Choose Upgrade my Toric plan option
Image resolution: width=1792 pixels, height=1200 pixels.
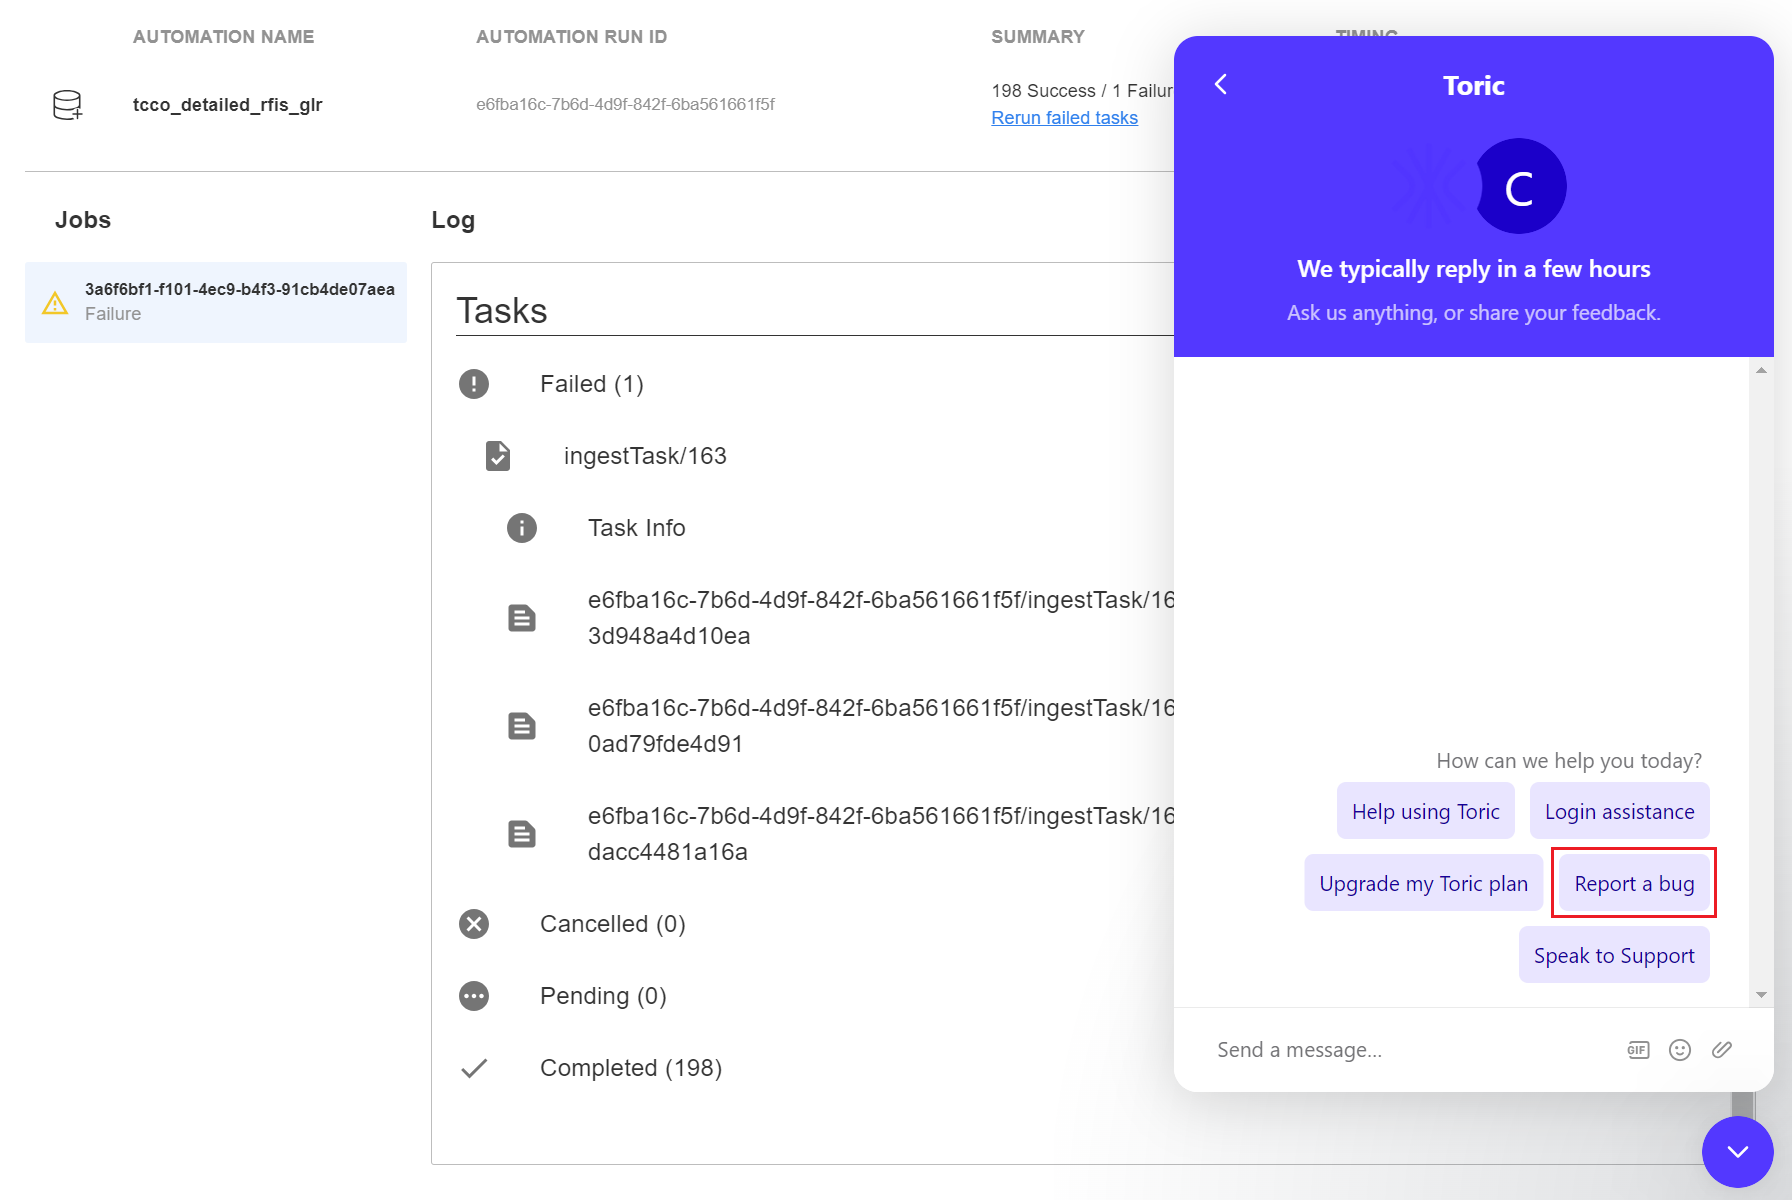coord(1424,883)
